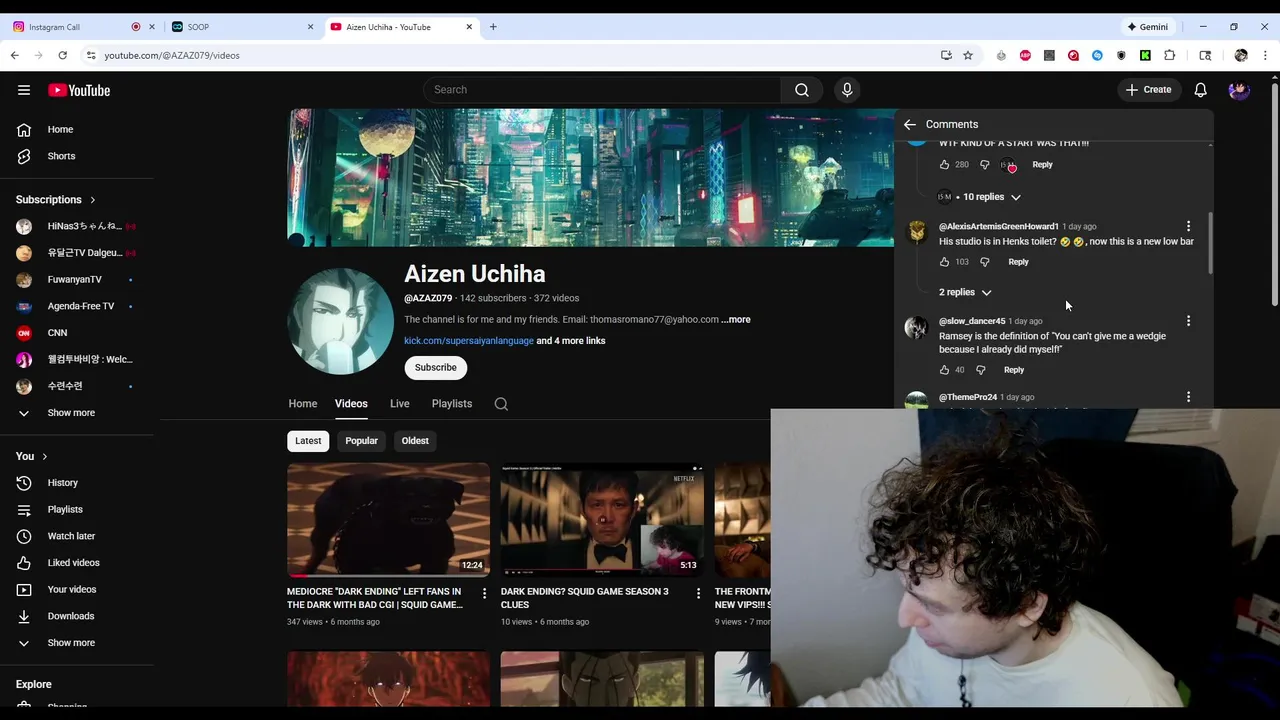Open options for slow_dancer45's comment
The width and height of the screenshot is (1280, 720).
[1188, 321]
